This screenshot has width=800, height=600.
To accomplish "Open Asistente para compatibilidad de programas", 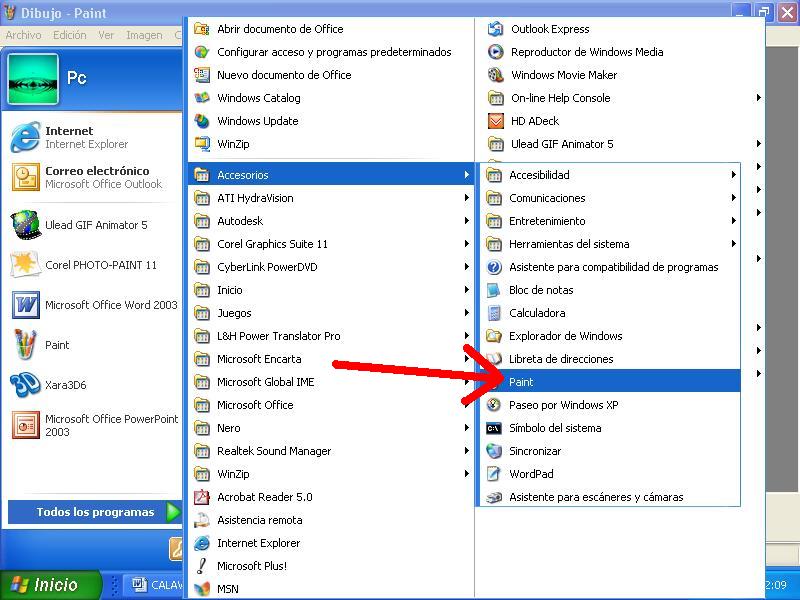I will coord(610,266).
